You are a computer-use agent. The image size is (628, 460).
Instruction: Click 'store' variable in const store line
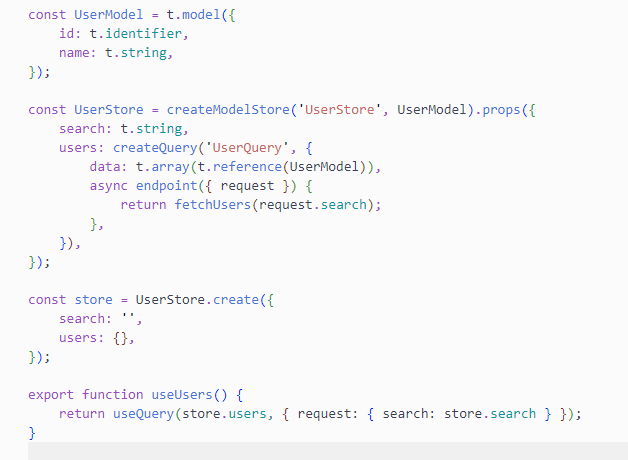tap(93, 300)
